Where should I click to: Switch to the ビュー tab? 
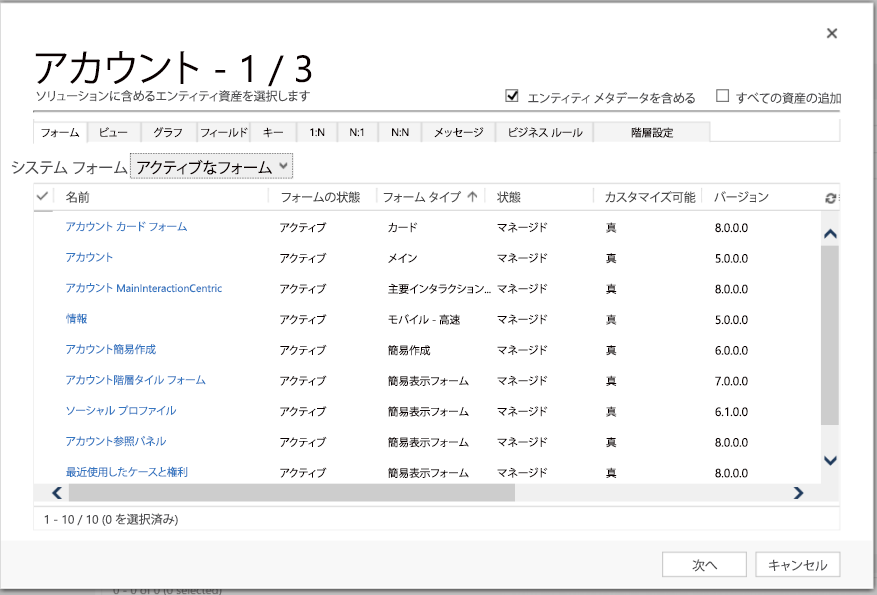pyautogui.click(x=112, y=131)
